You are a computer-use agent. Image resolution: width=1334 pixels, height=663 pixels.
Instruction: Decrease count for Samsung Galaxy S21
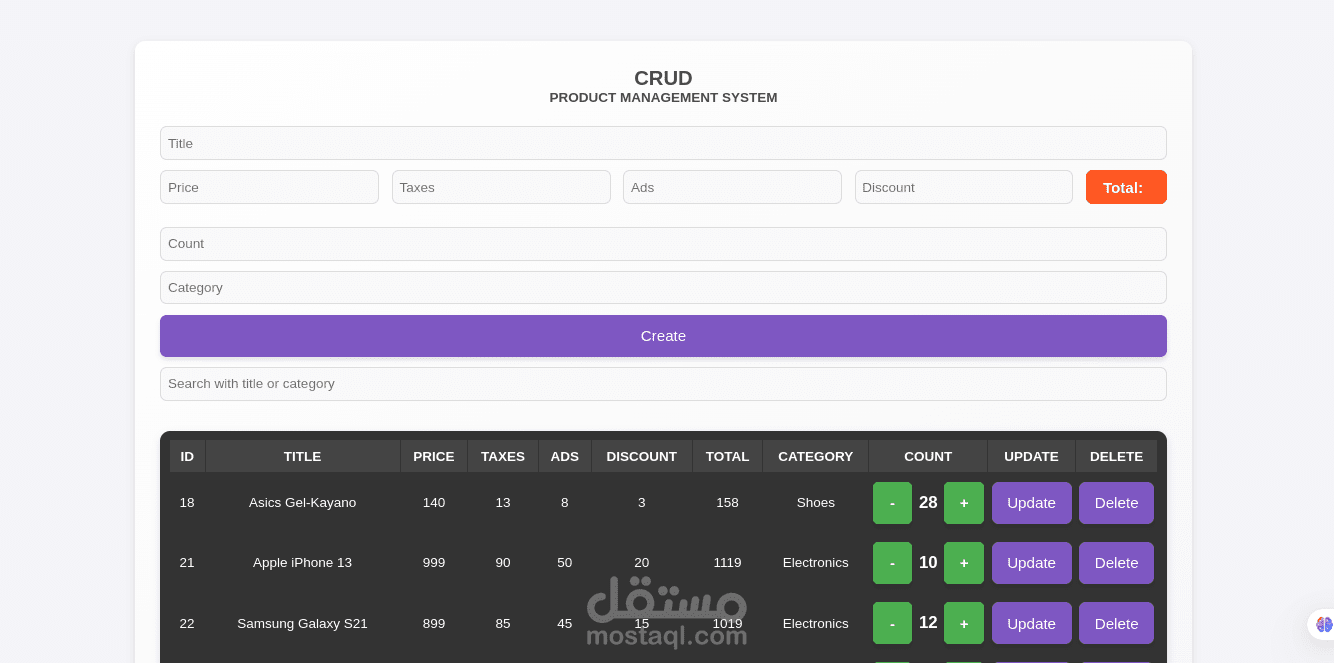pos(892,623)
